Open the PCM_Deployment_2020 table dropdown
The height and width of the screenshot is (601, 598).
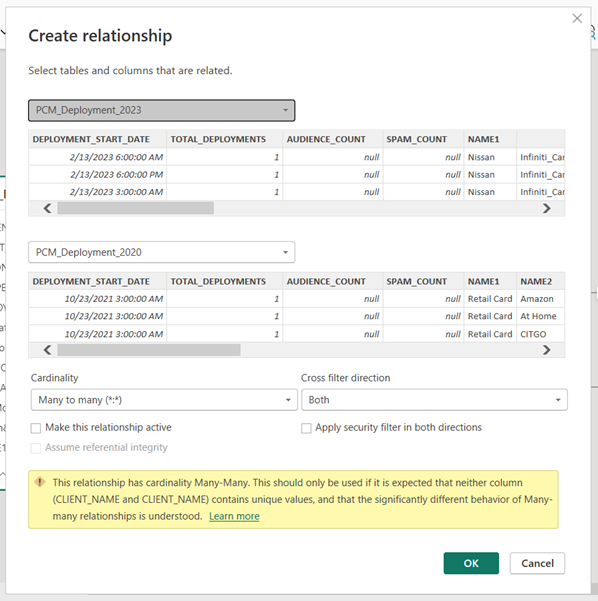click(161, 252)
